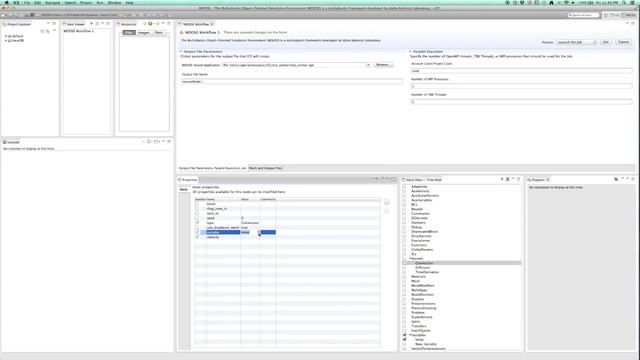Click the first Resources toolbar icon
Screen dimensions: 640x360
tap(144, 24)
